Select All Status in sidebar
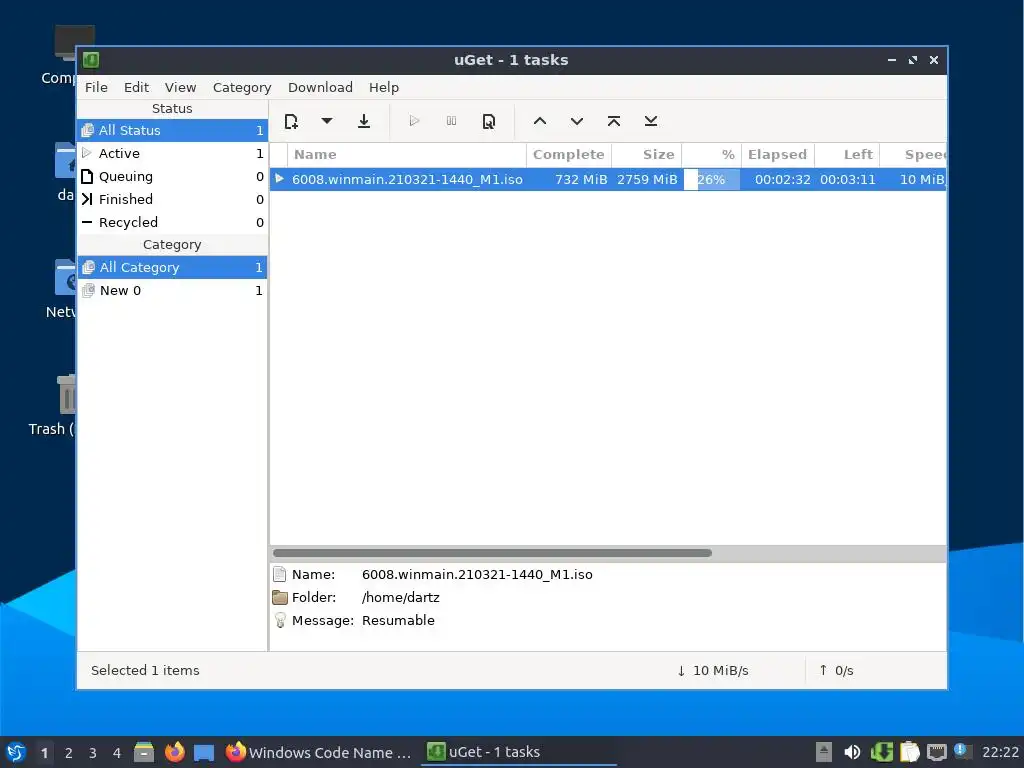1024x768 pixels. click(x=172, y=131)
